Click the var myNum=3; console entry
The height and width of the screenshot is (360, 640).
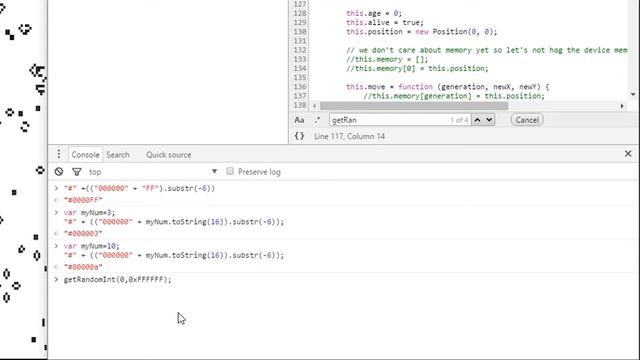tap(89, 213)
